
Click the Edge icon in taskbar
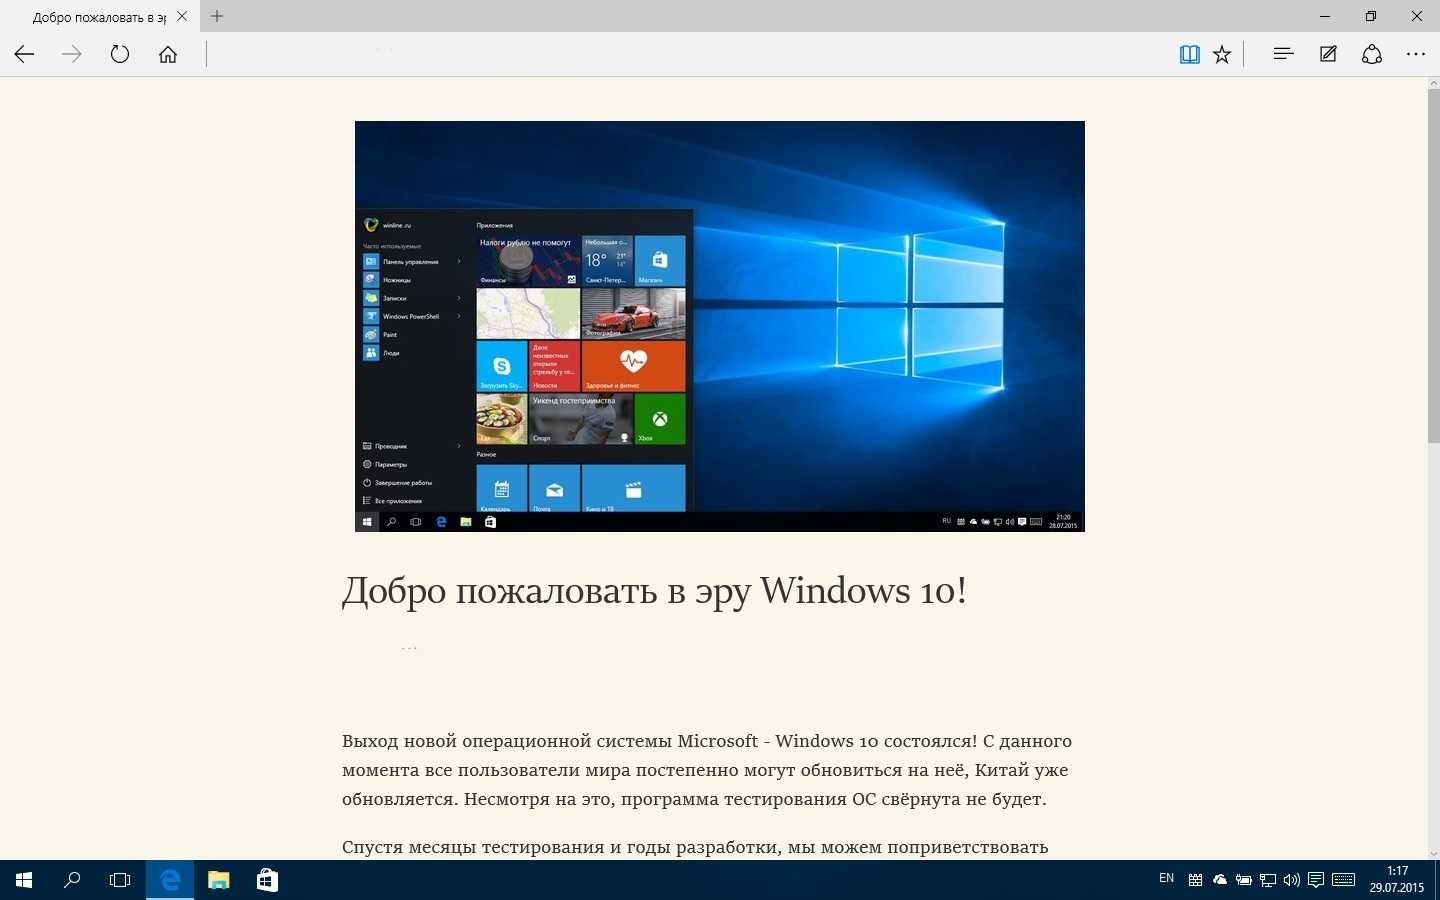coord(170,880)
